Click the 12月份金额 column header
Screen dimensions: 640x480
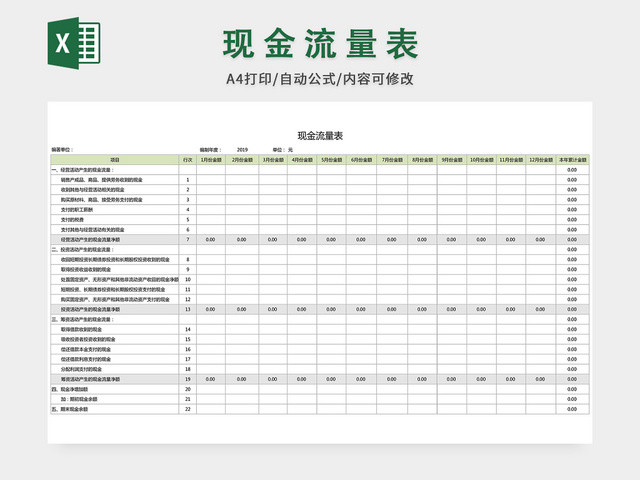pyautogui.click(x=541, y=160)
